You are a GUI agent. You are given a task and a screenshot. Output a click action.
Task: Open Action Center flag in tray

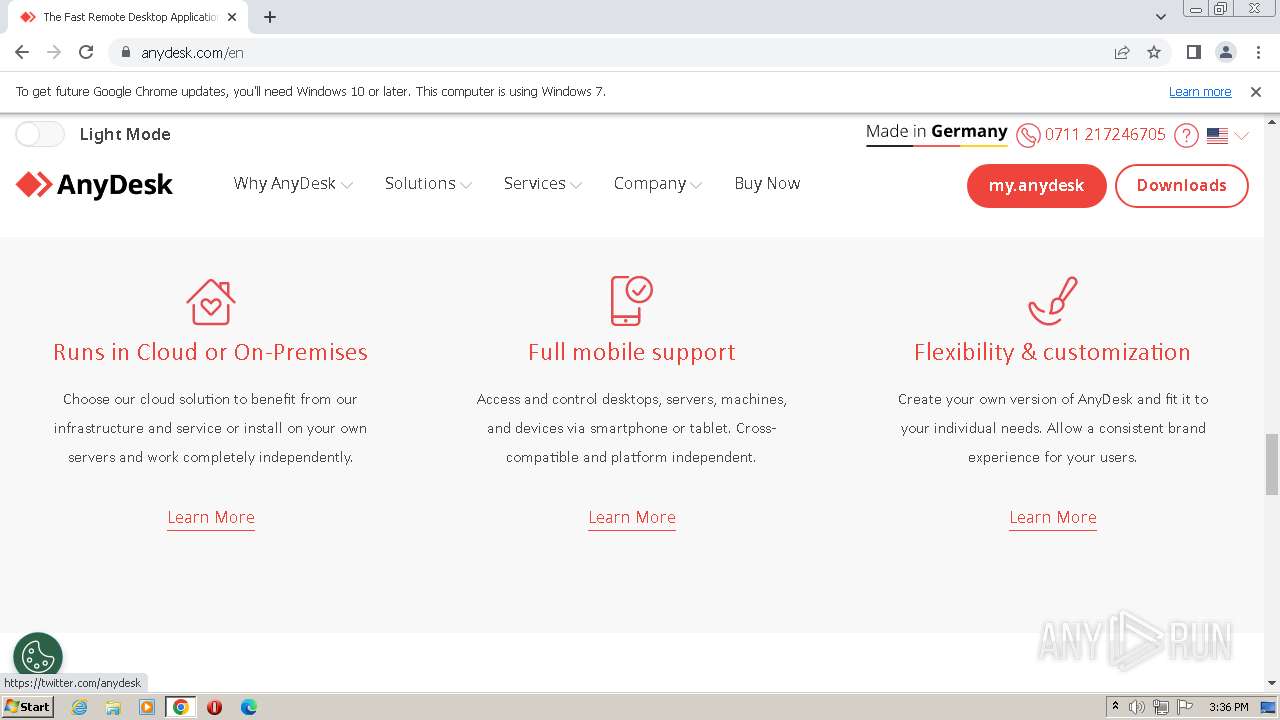tap(1185, 707)
